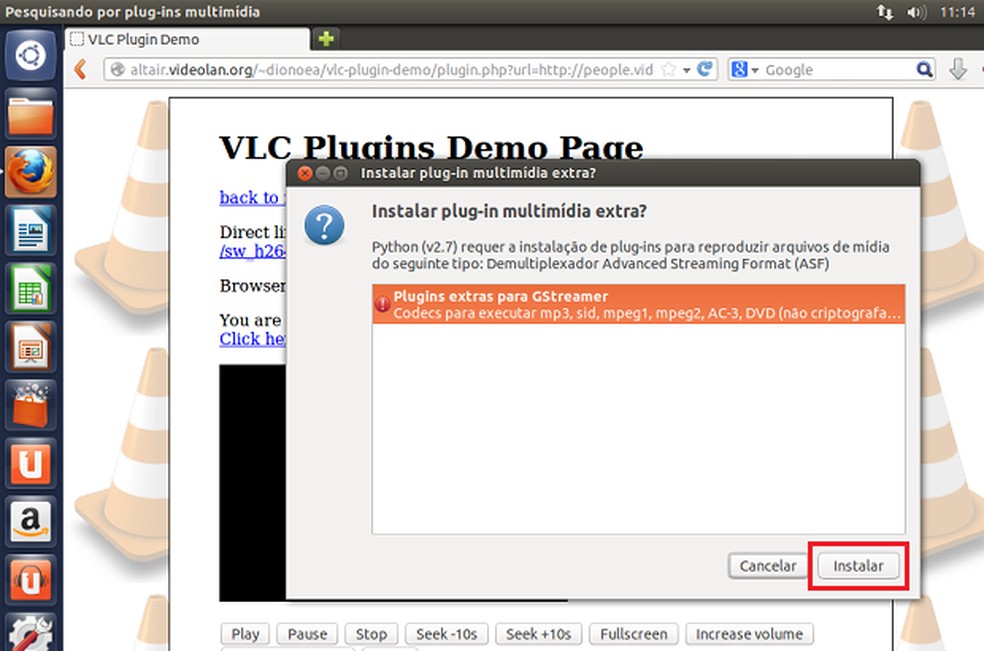The height and width of the screenshot is (651, 984).
Task: Open the address bar history dropdown arrow
Action: [688, 69]
